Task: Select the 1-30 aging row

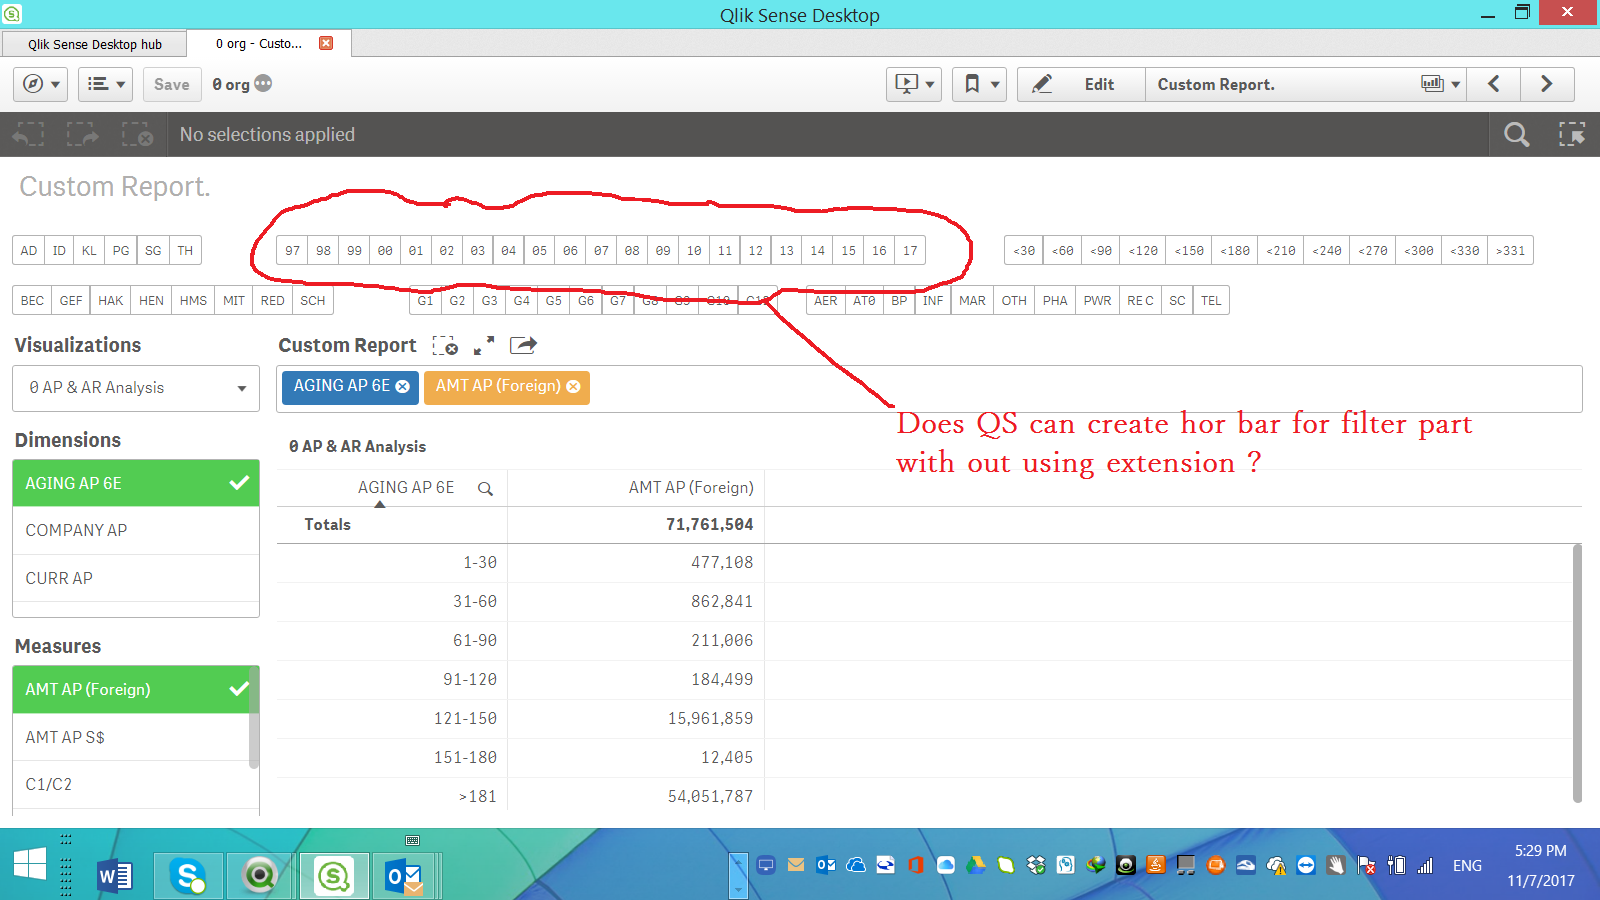Action: (x=480, y=563)
